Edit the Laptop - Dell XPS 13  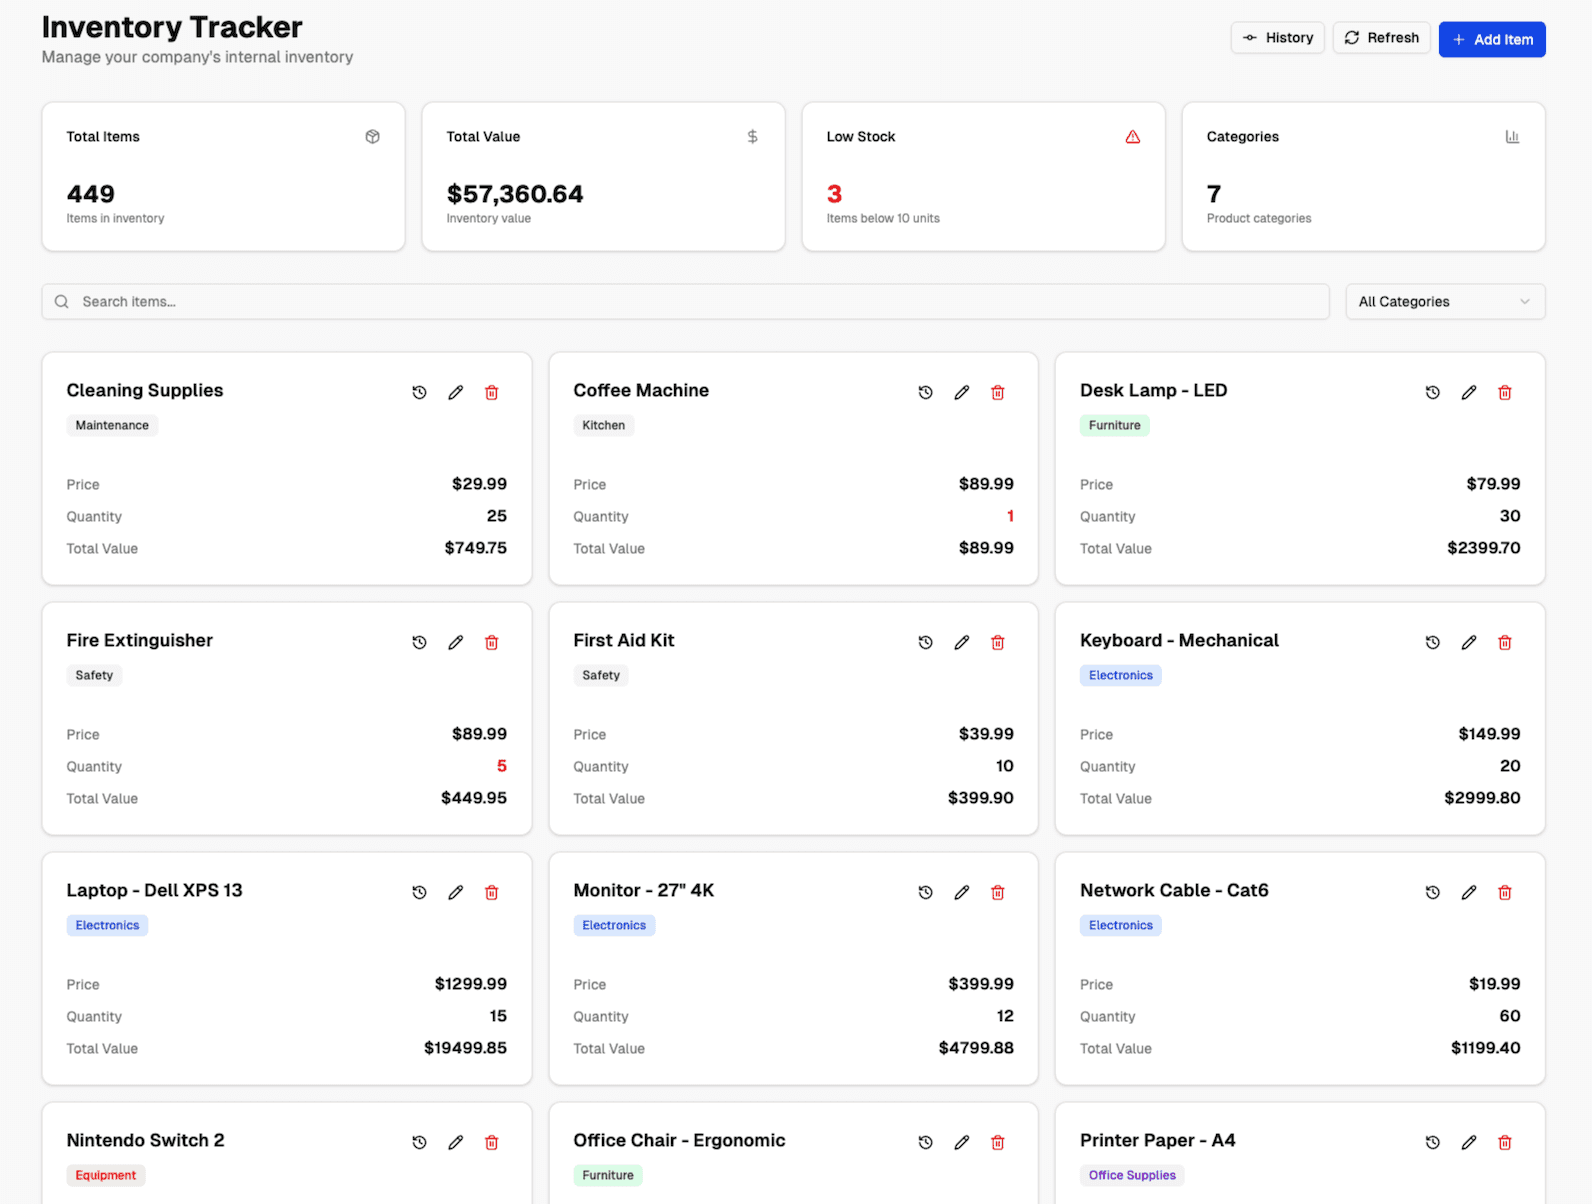pos(455,893)
